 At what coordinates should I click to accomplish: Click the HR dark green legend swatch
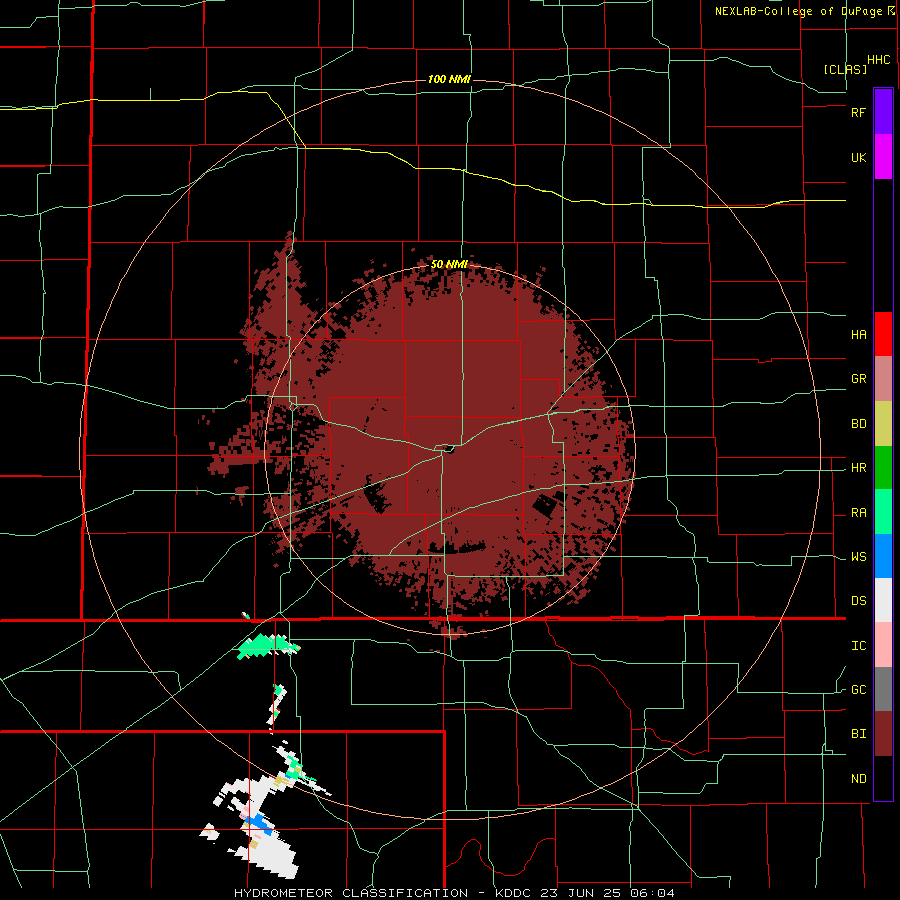point(883,468)
